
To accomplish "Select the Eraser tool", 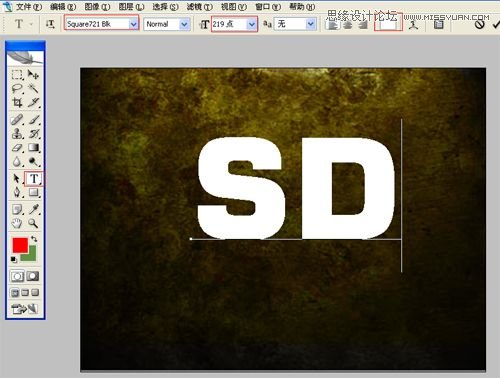I will pyautogui.click(x=17, y=147).
